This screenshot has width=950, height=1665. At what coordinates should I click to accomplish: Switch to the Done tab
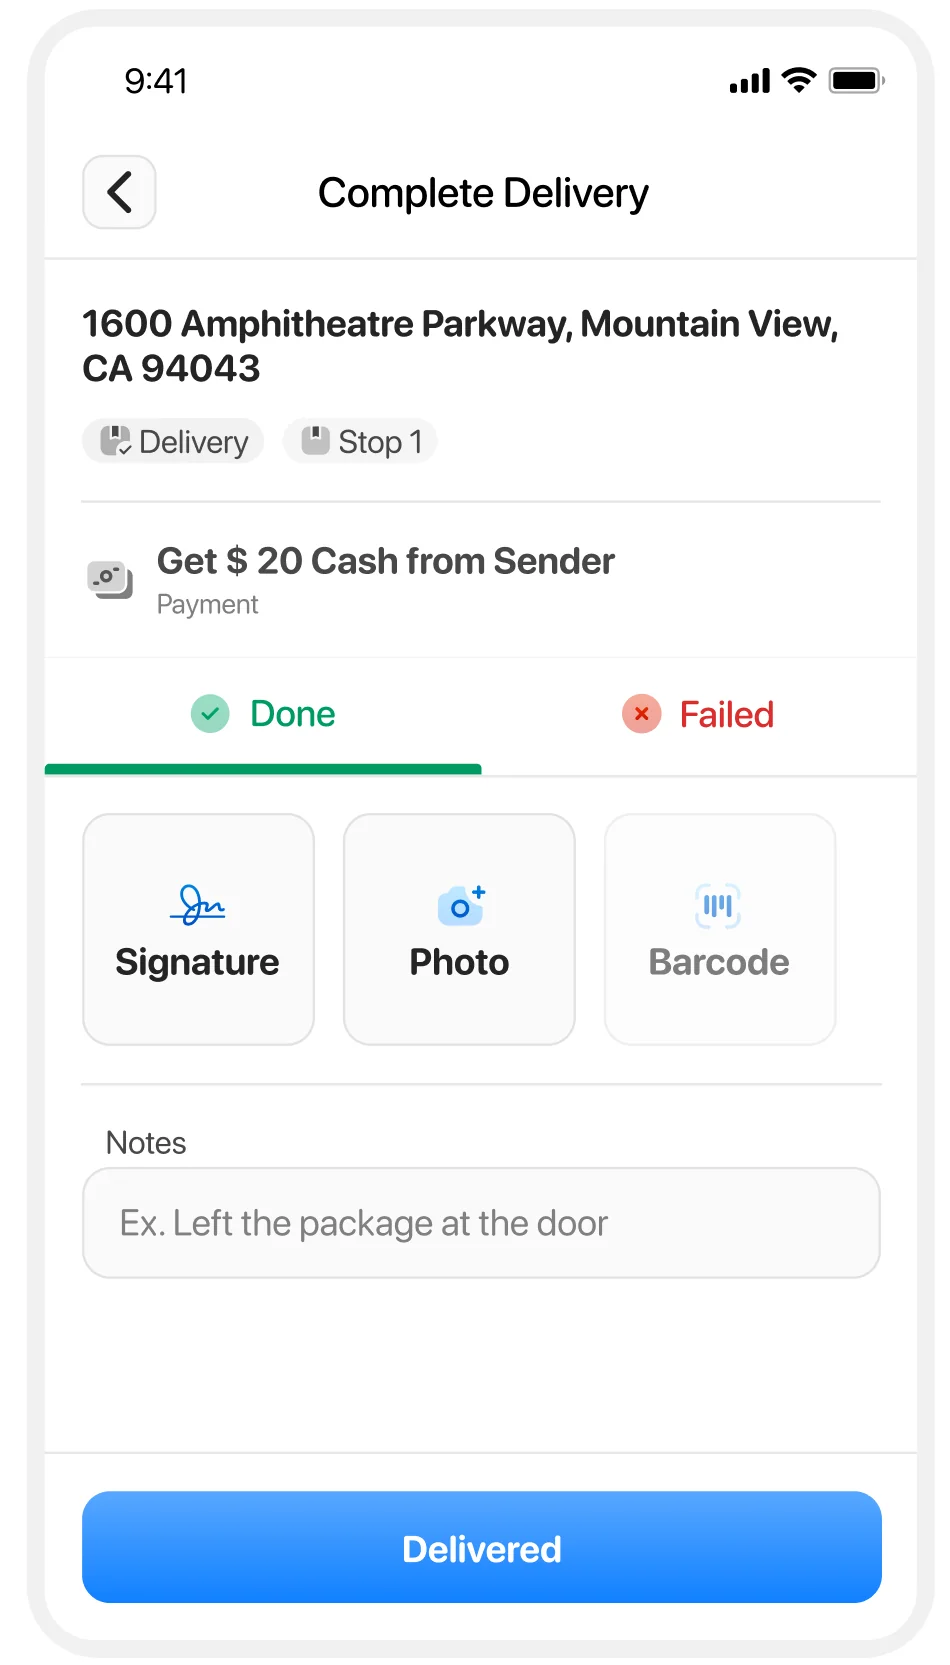point(263,716)
